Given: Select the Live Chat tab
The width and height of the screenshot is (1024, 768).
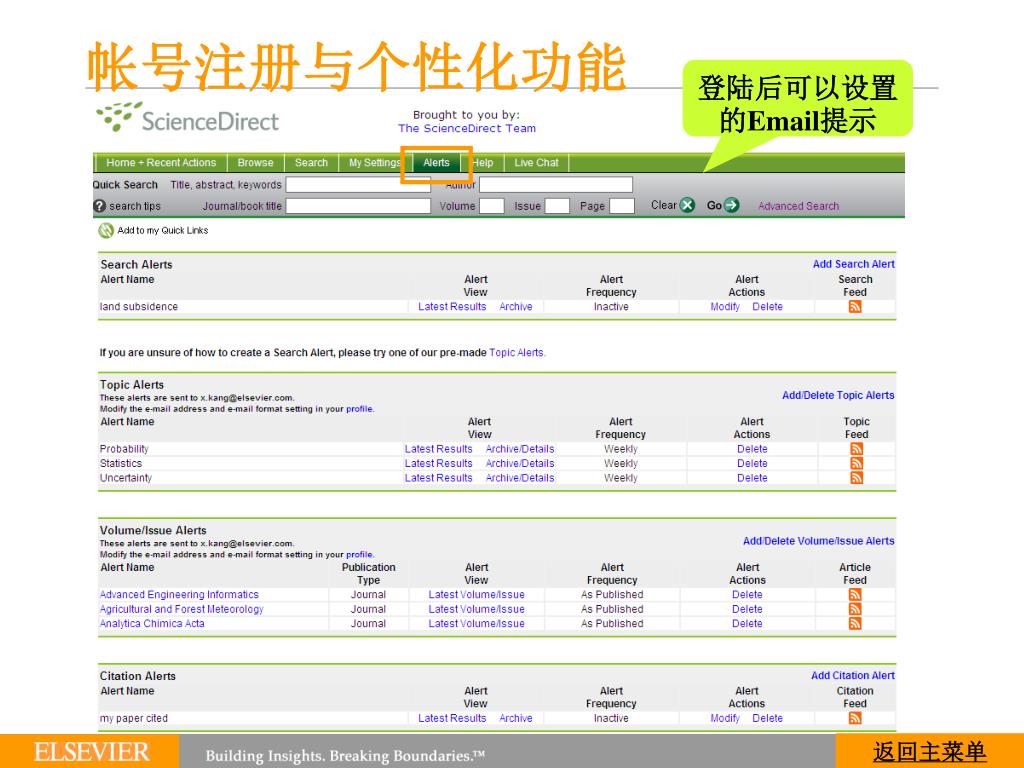Looking at the screenshot, I should click(x=536, y=163).
